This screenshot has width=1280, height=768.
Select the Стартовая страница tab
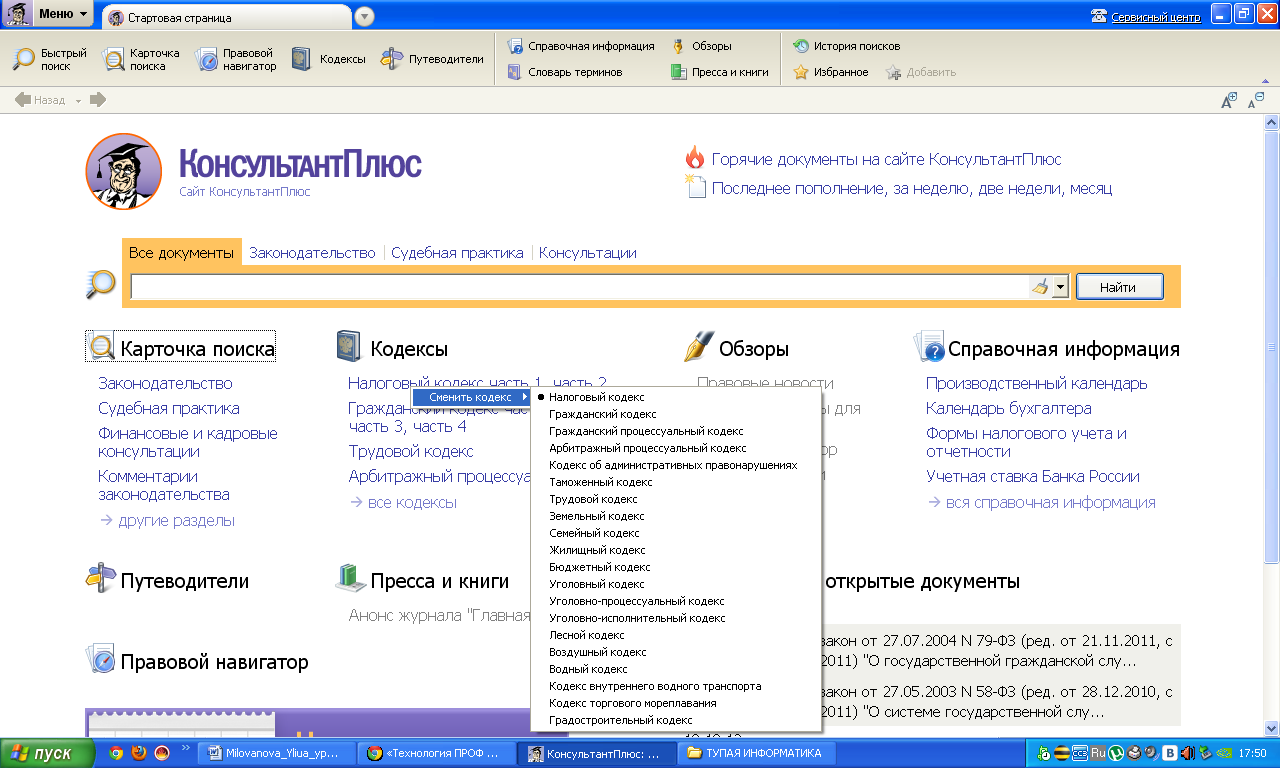tap(226, 18)
